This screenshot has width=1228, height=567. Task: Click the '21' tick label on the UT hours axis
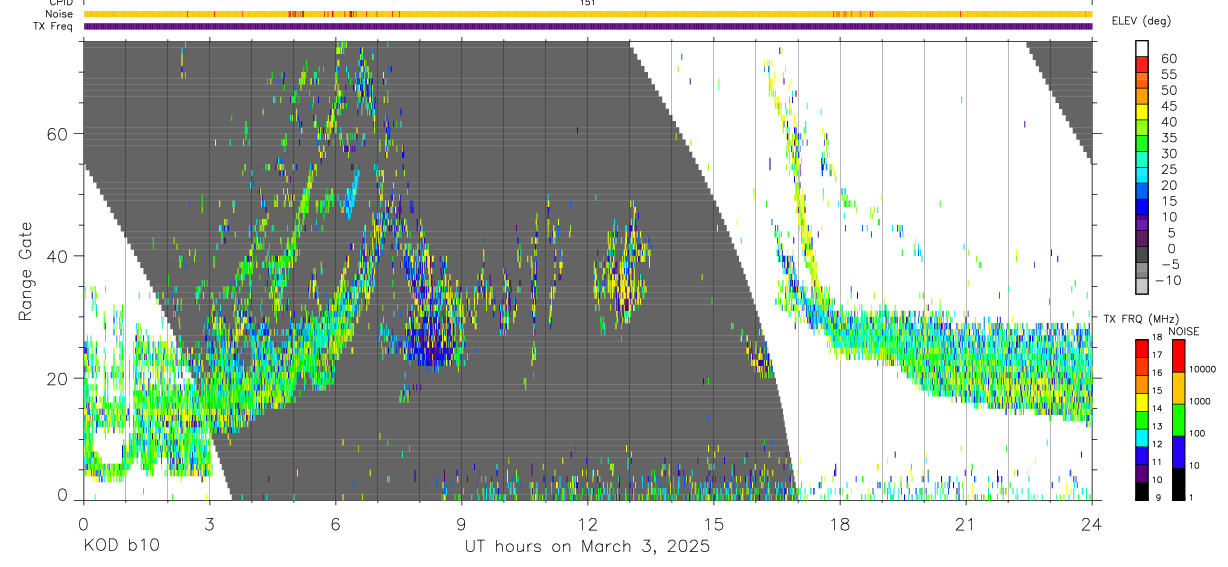point(966,524)
